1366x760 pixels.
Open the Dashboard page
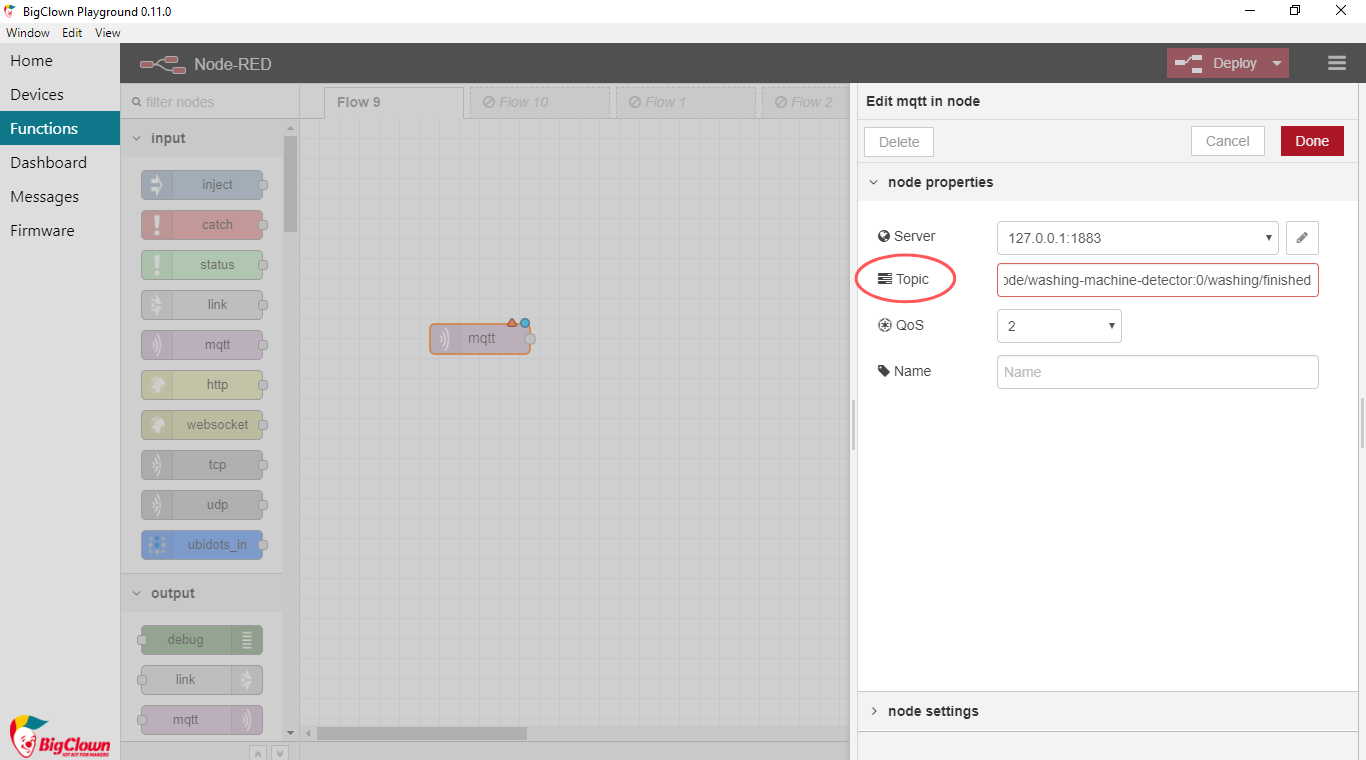(x=60, y=163)
